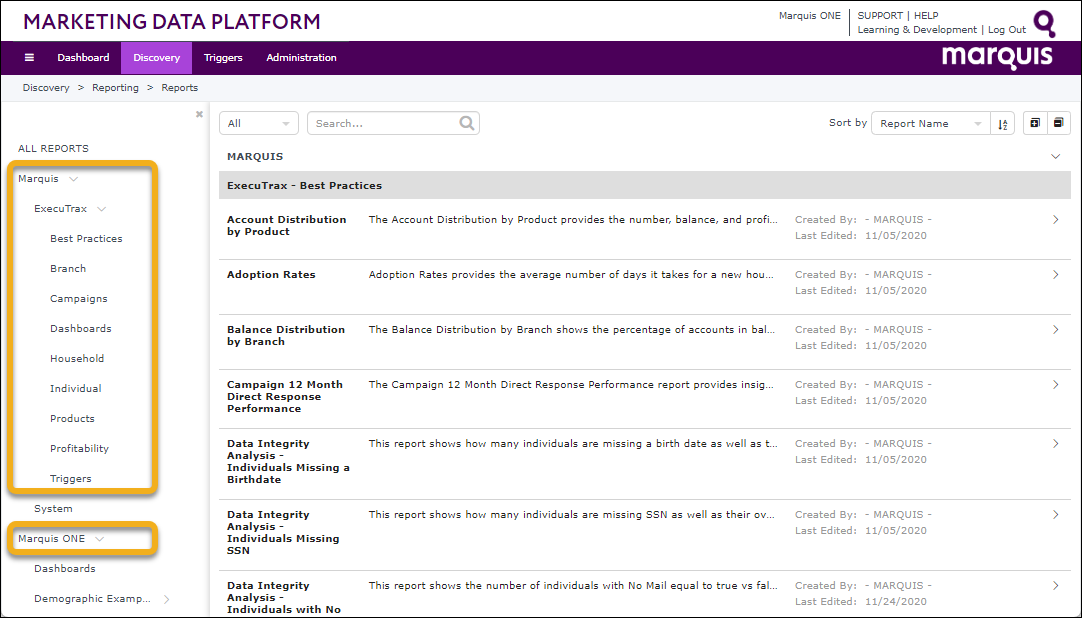Collapse the Marquis tree node chevron
The image size is (1082, 618).
(74, 179)
